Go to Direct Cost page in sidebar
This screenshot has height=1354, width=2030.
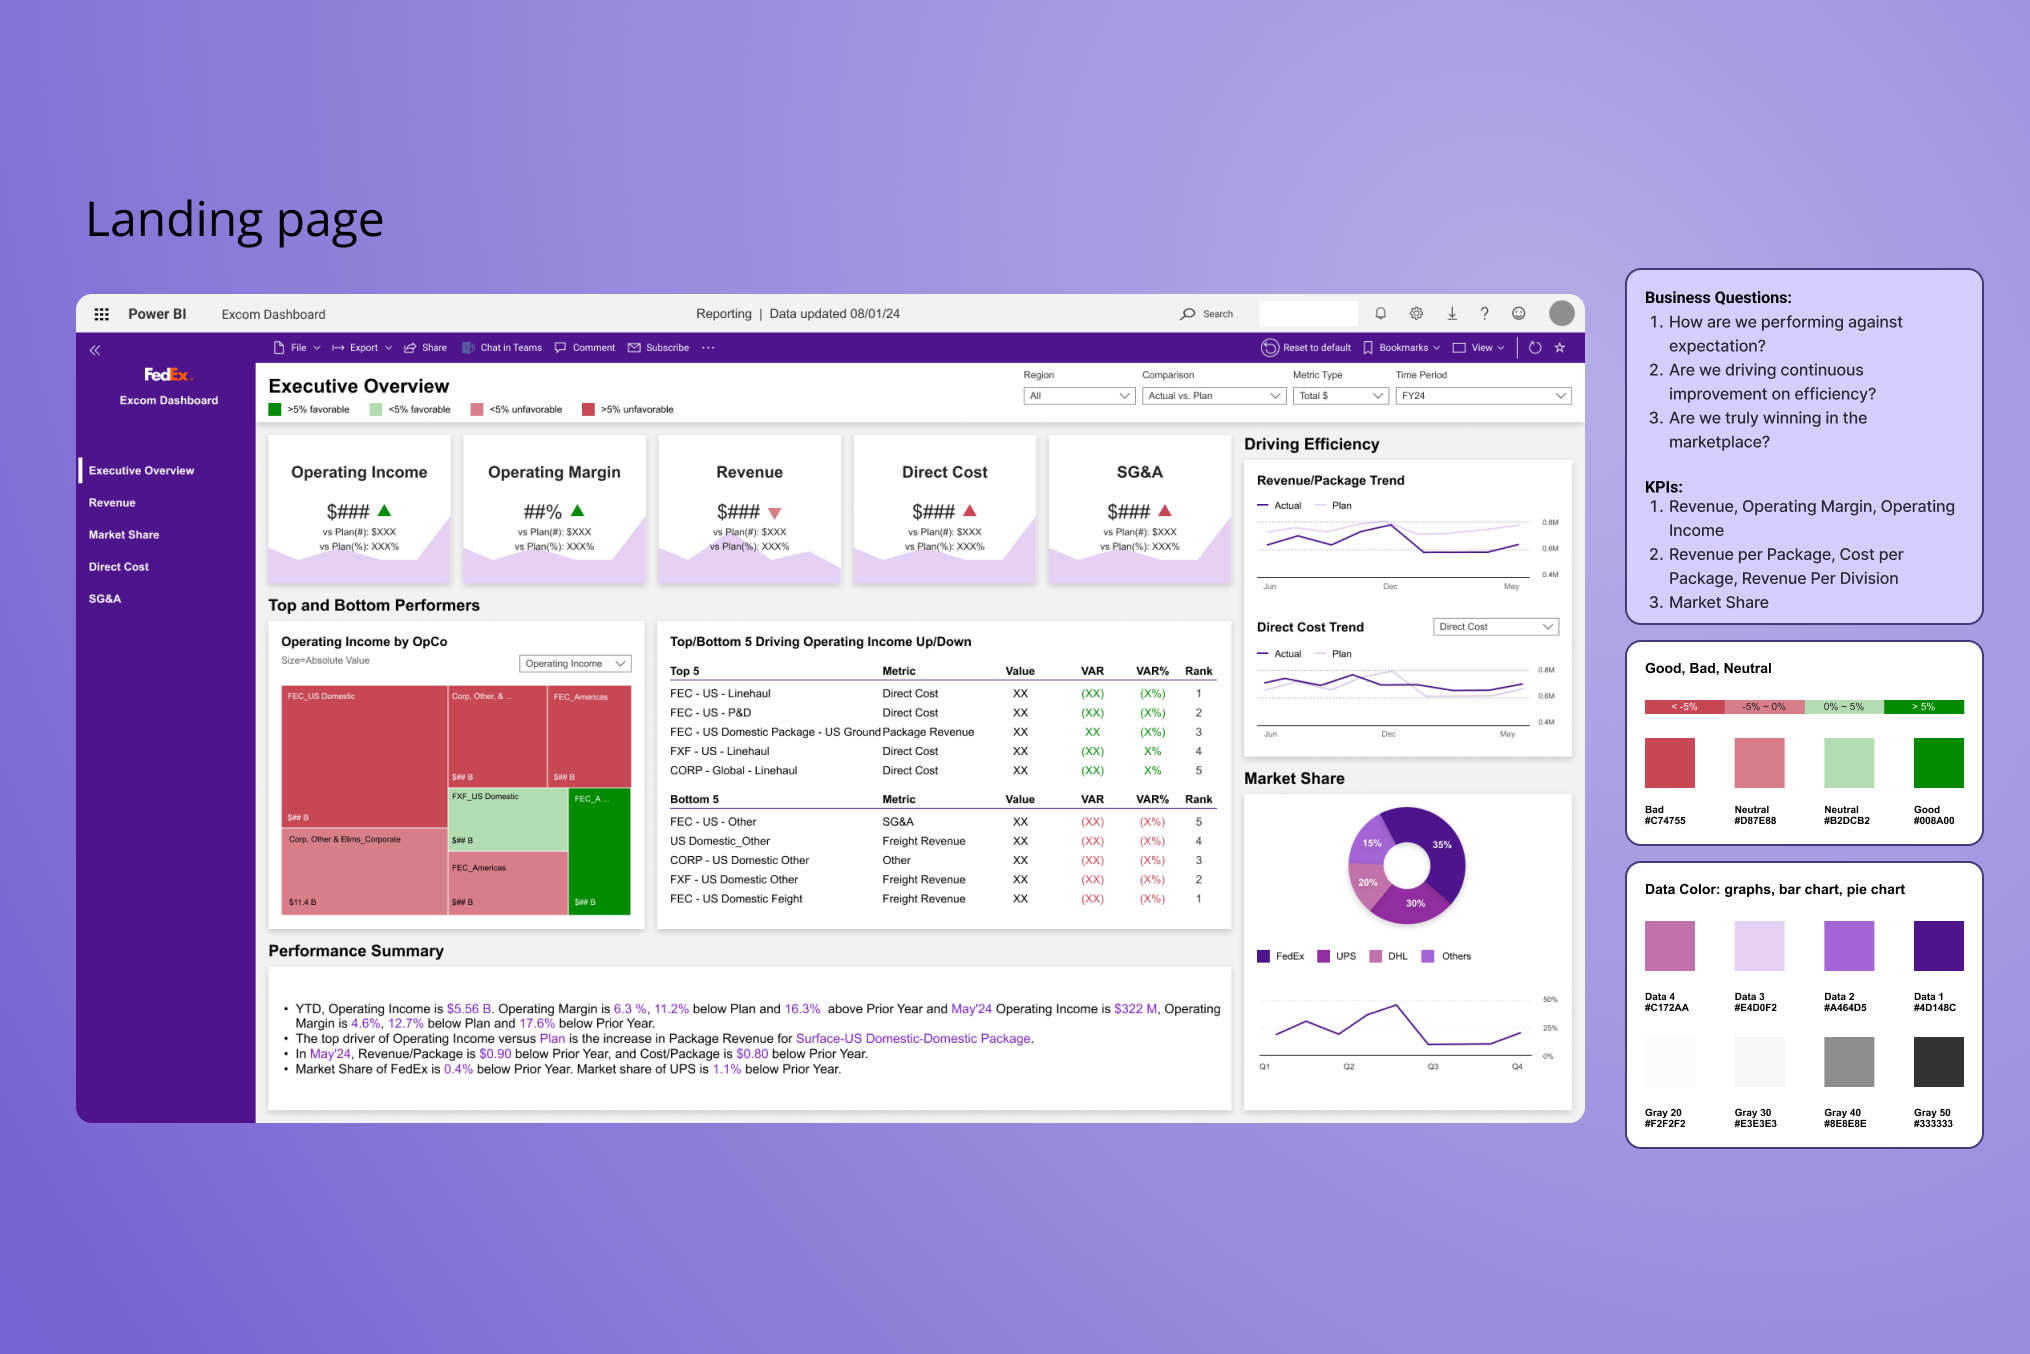118,567
